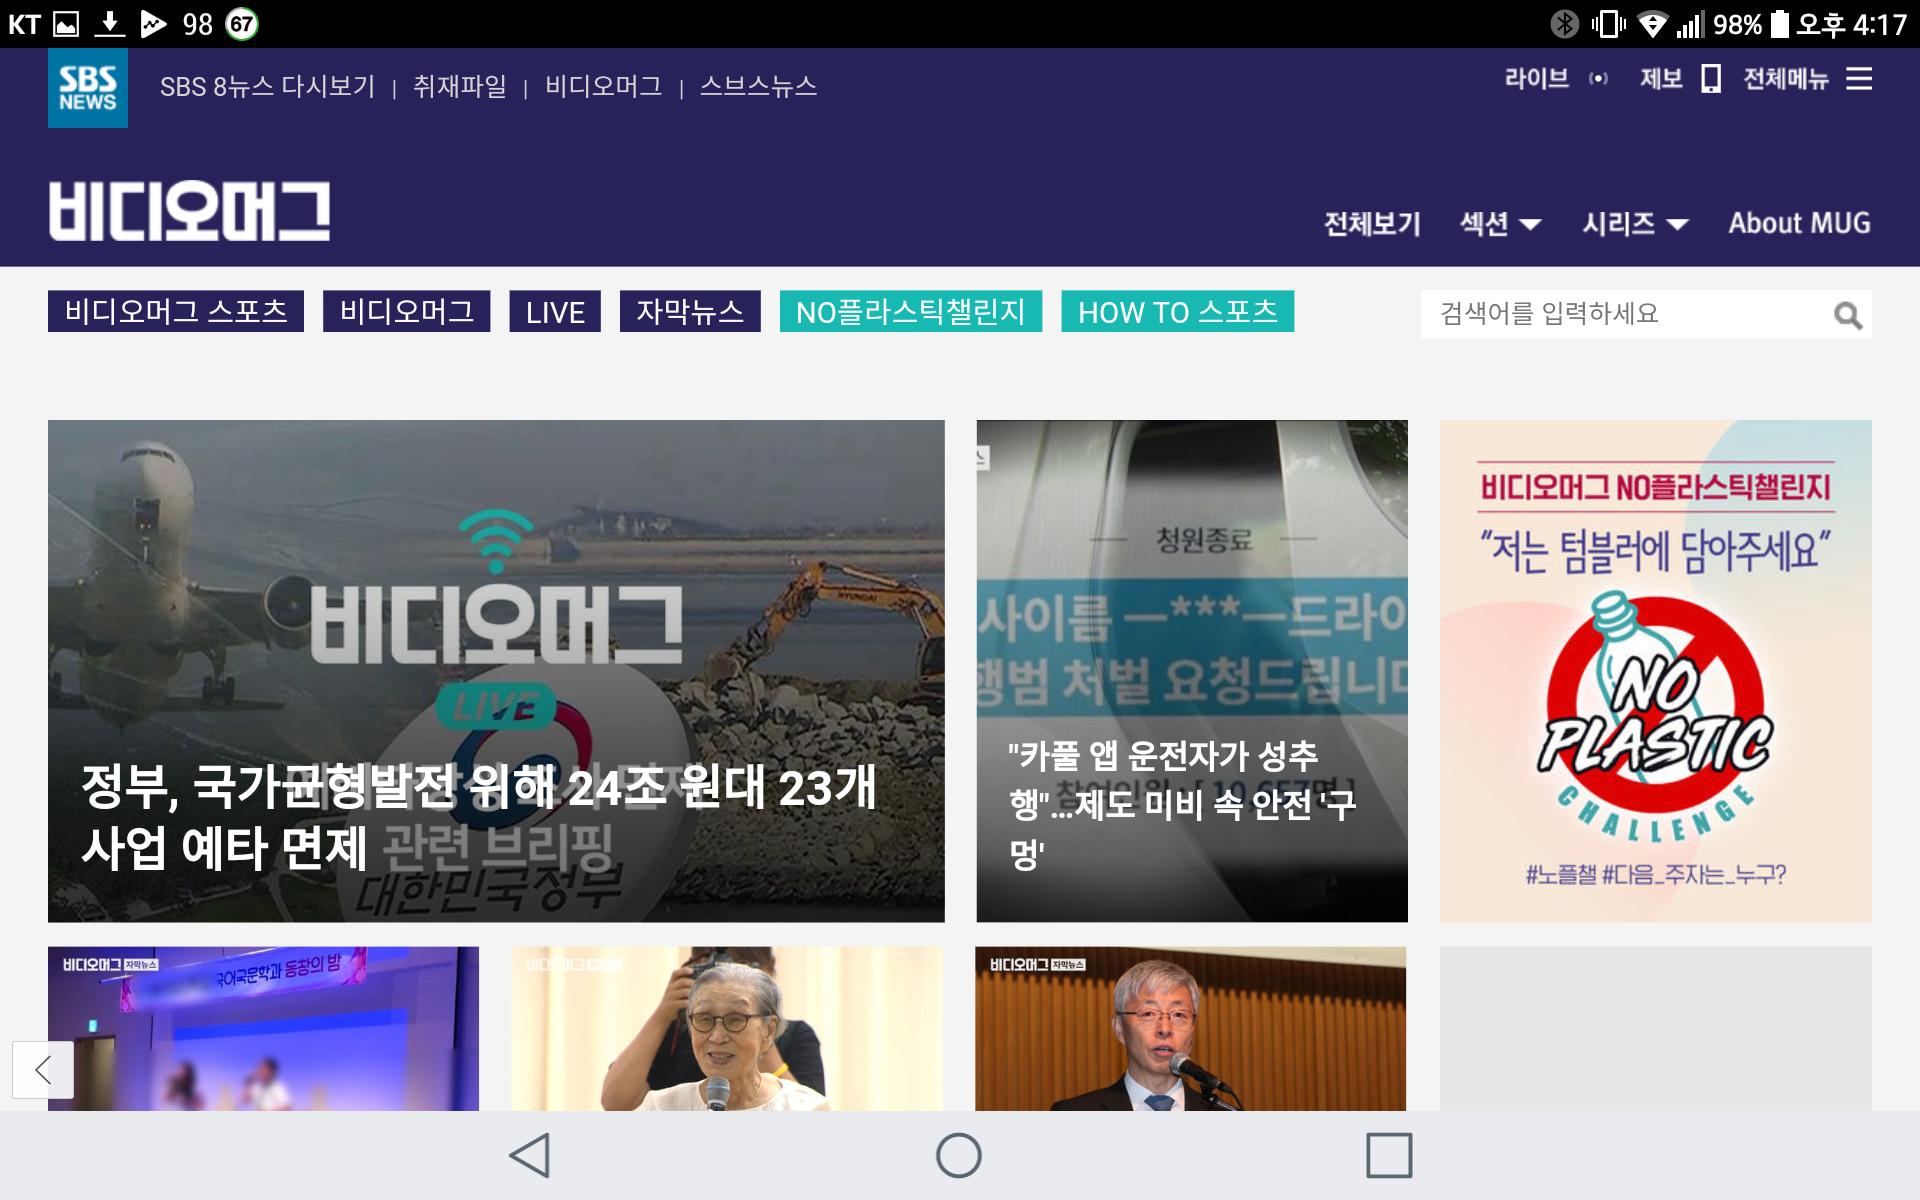Select the 자막뉴스 category tag

pos(690,311)
